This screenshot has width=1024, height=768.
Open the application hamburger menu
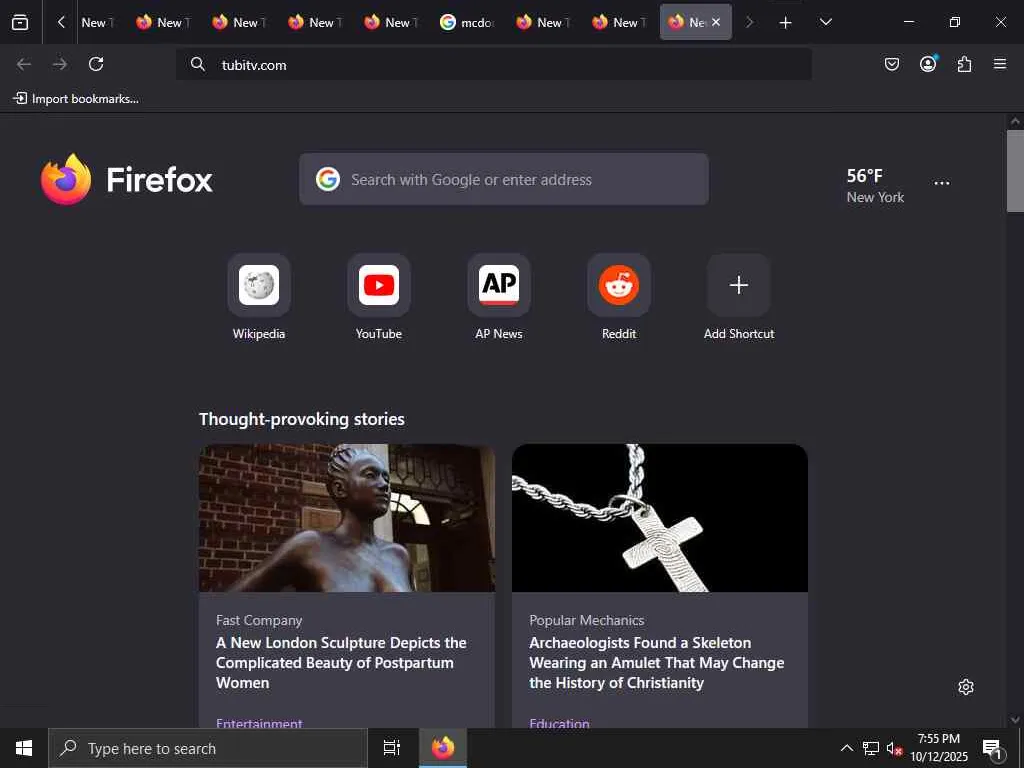pos(1000,64)
